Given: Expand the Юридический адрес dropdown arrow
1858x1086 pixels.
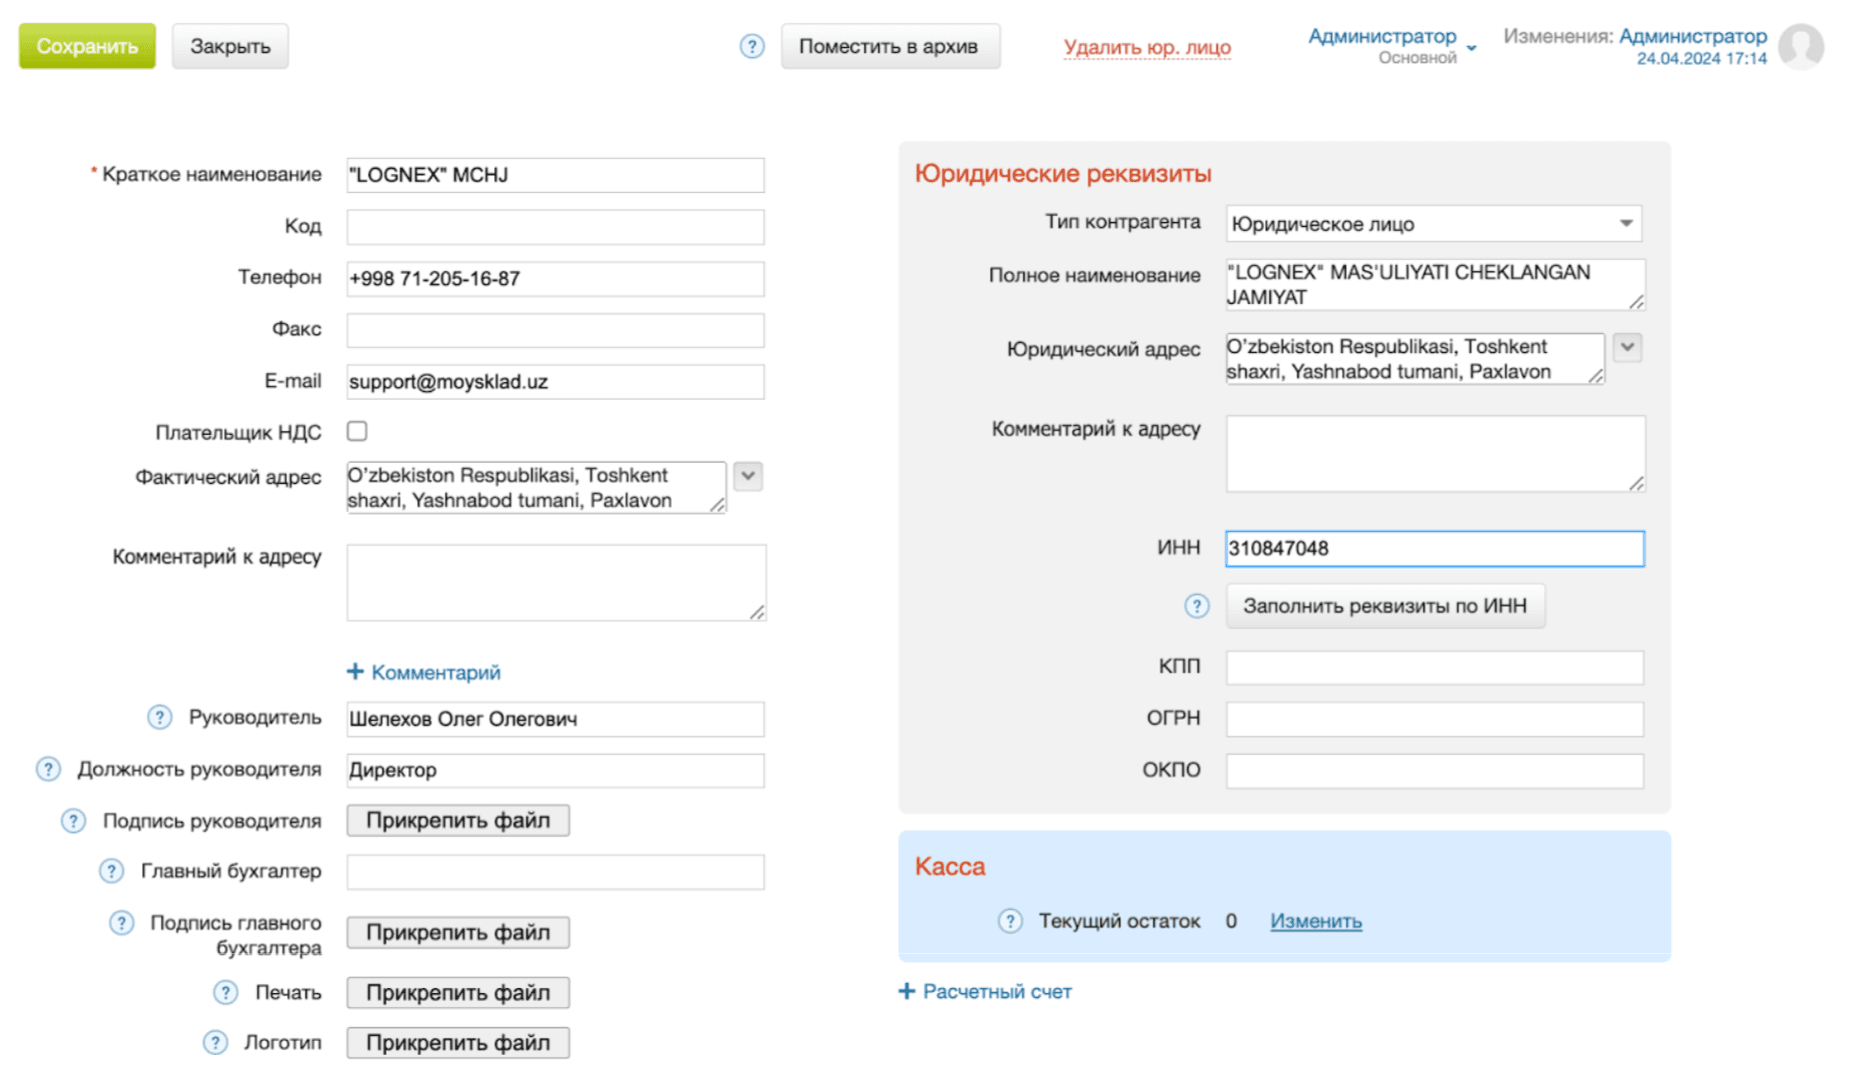Looking at the screenshot, I should point(1627,347).
